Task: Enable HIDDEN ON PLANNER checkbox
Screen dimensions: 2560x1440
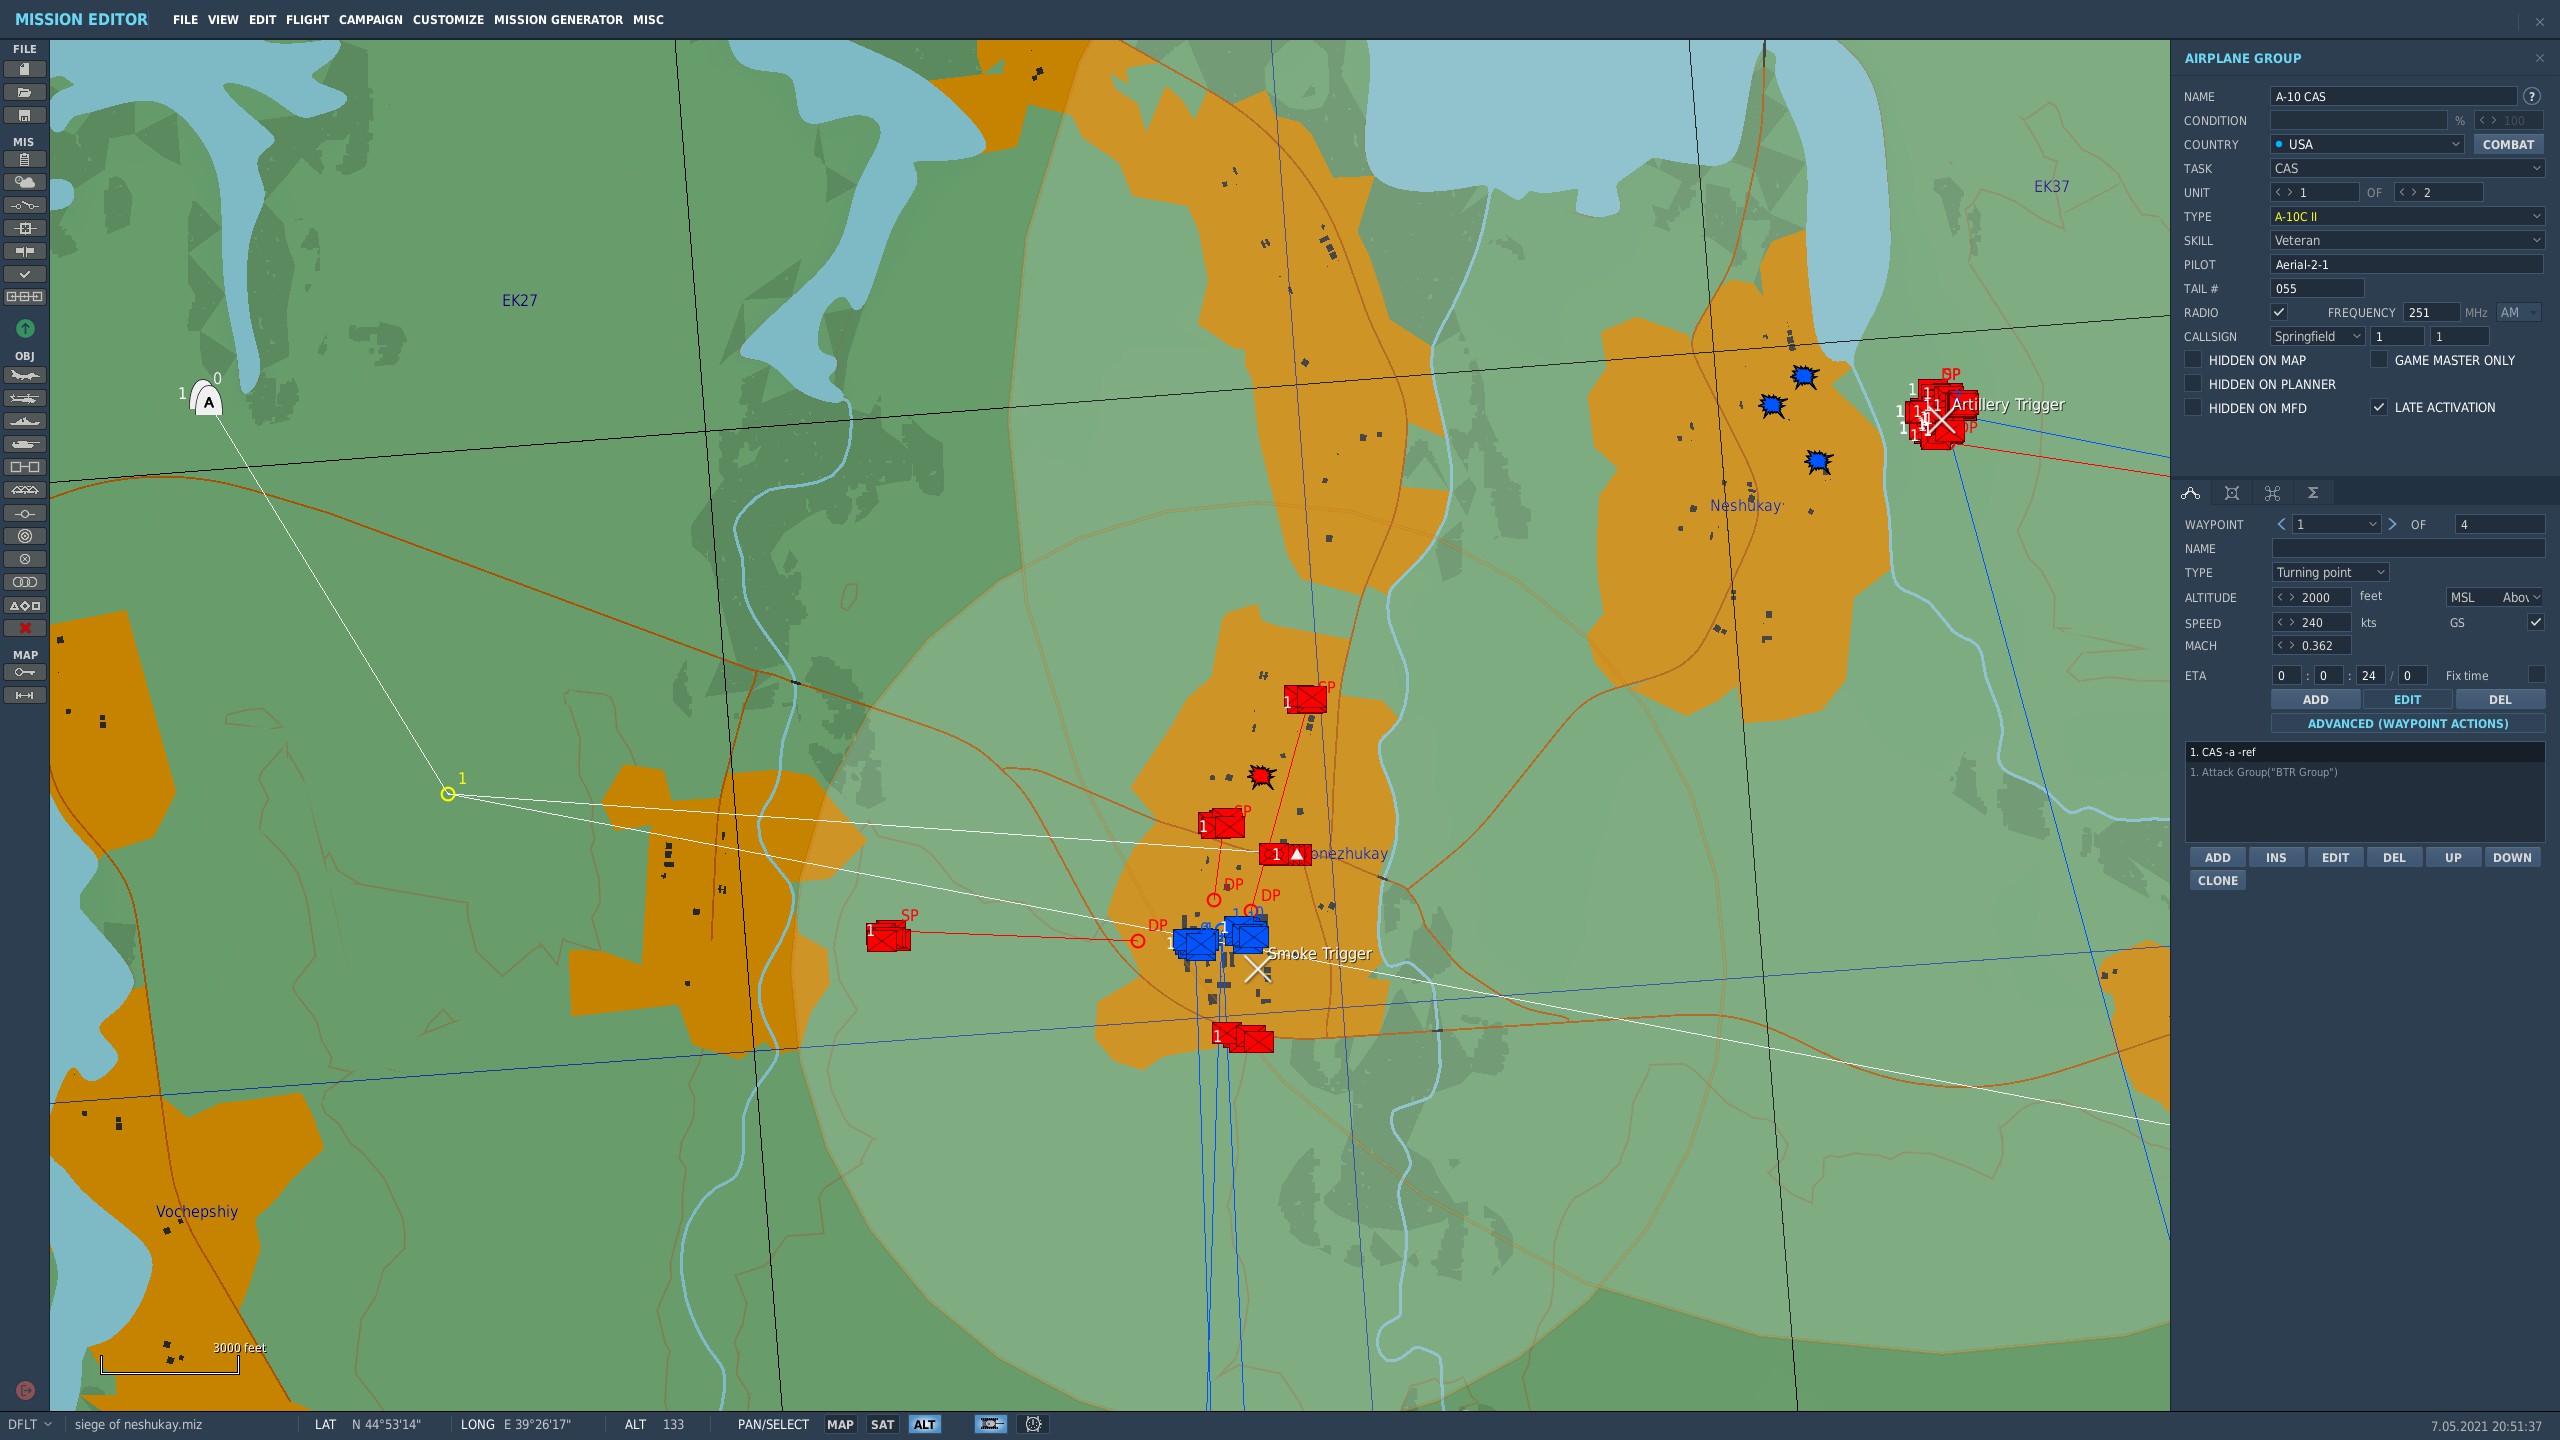Action: point(2193,384)
